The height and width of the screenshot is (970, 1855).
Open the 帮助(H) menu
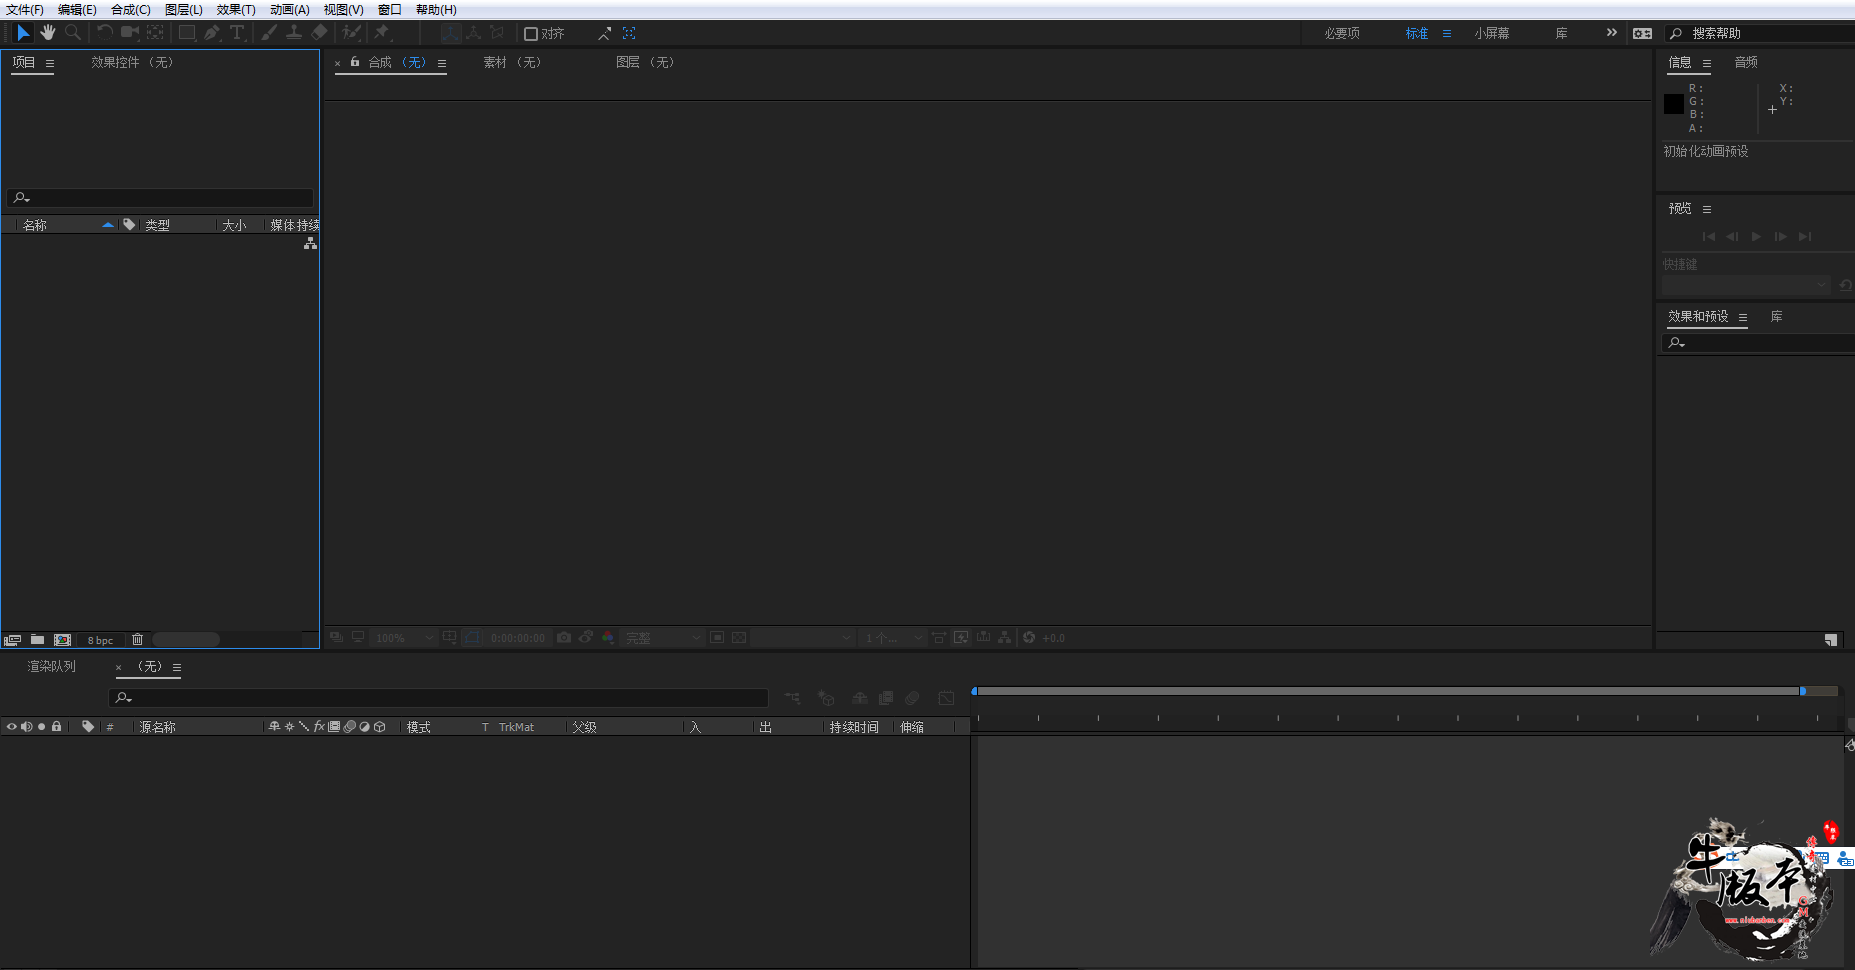pyautogui.click(x=436, y=9)
